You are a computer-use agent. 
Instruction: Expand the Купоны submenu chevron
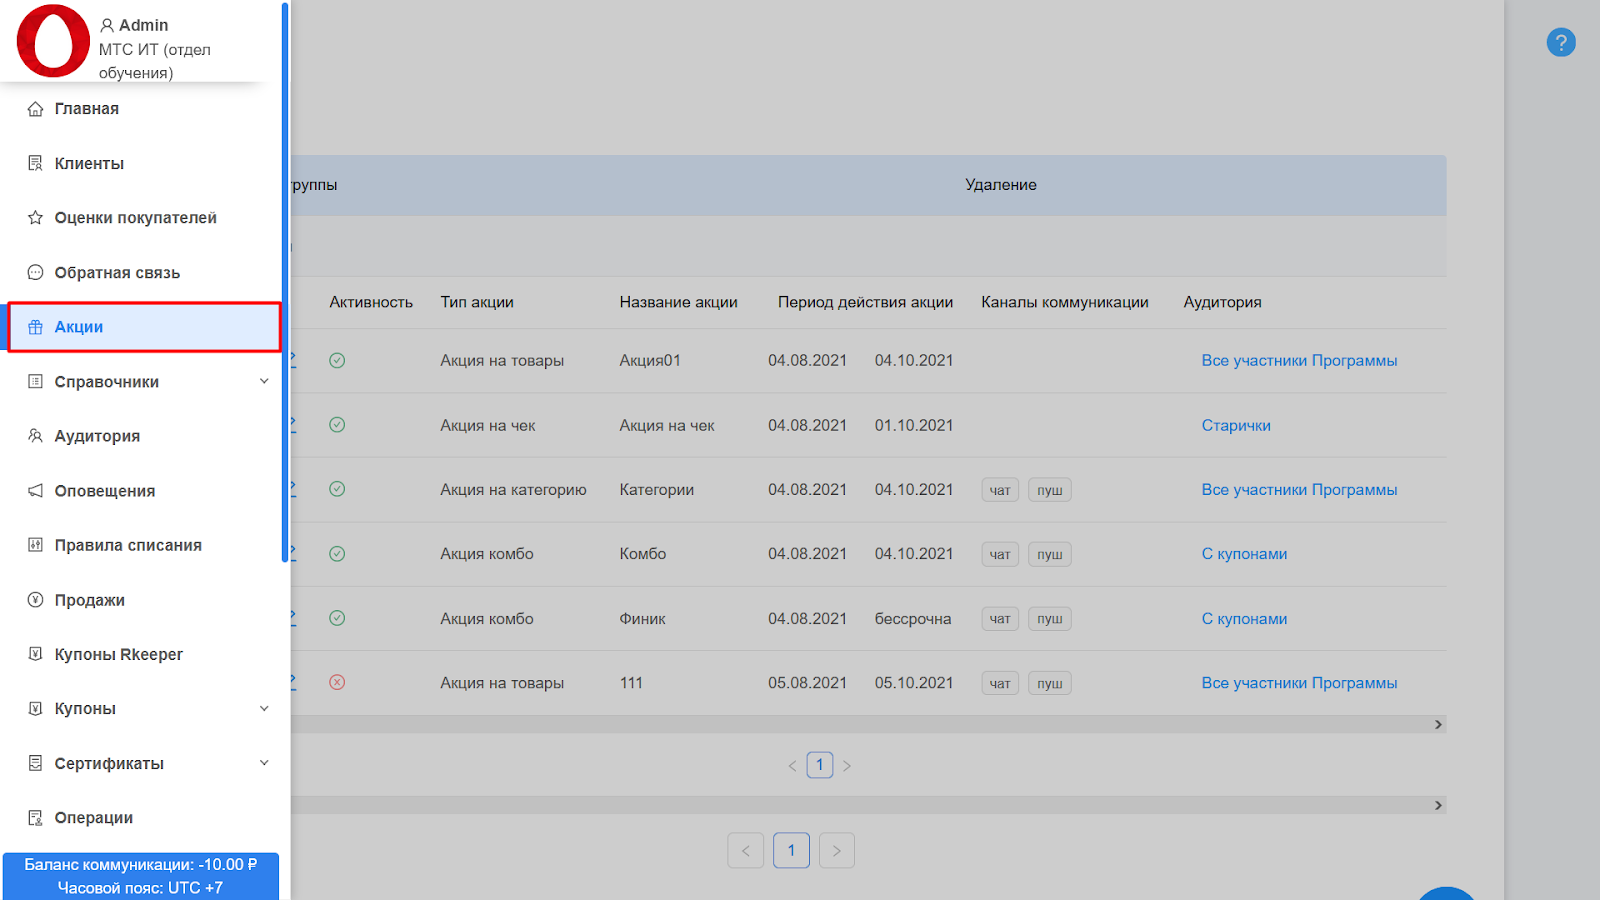click(264, 708)
